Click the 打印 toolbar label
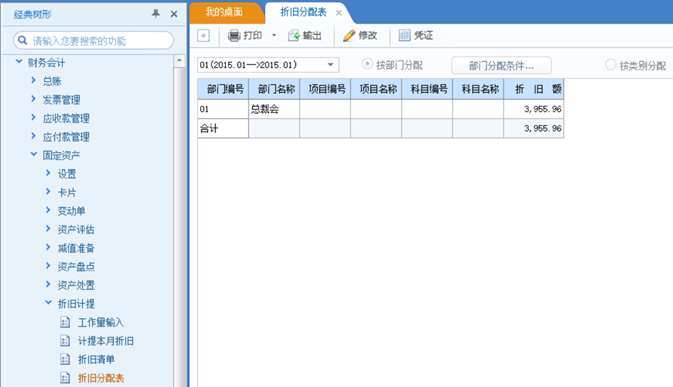This screenshot has height=387, width=673. click(x=253, y=36)
